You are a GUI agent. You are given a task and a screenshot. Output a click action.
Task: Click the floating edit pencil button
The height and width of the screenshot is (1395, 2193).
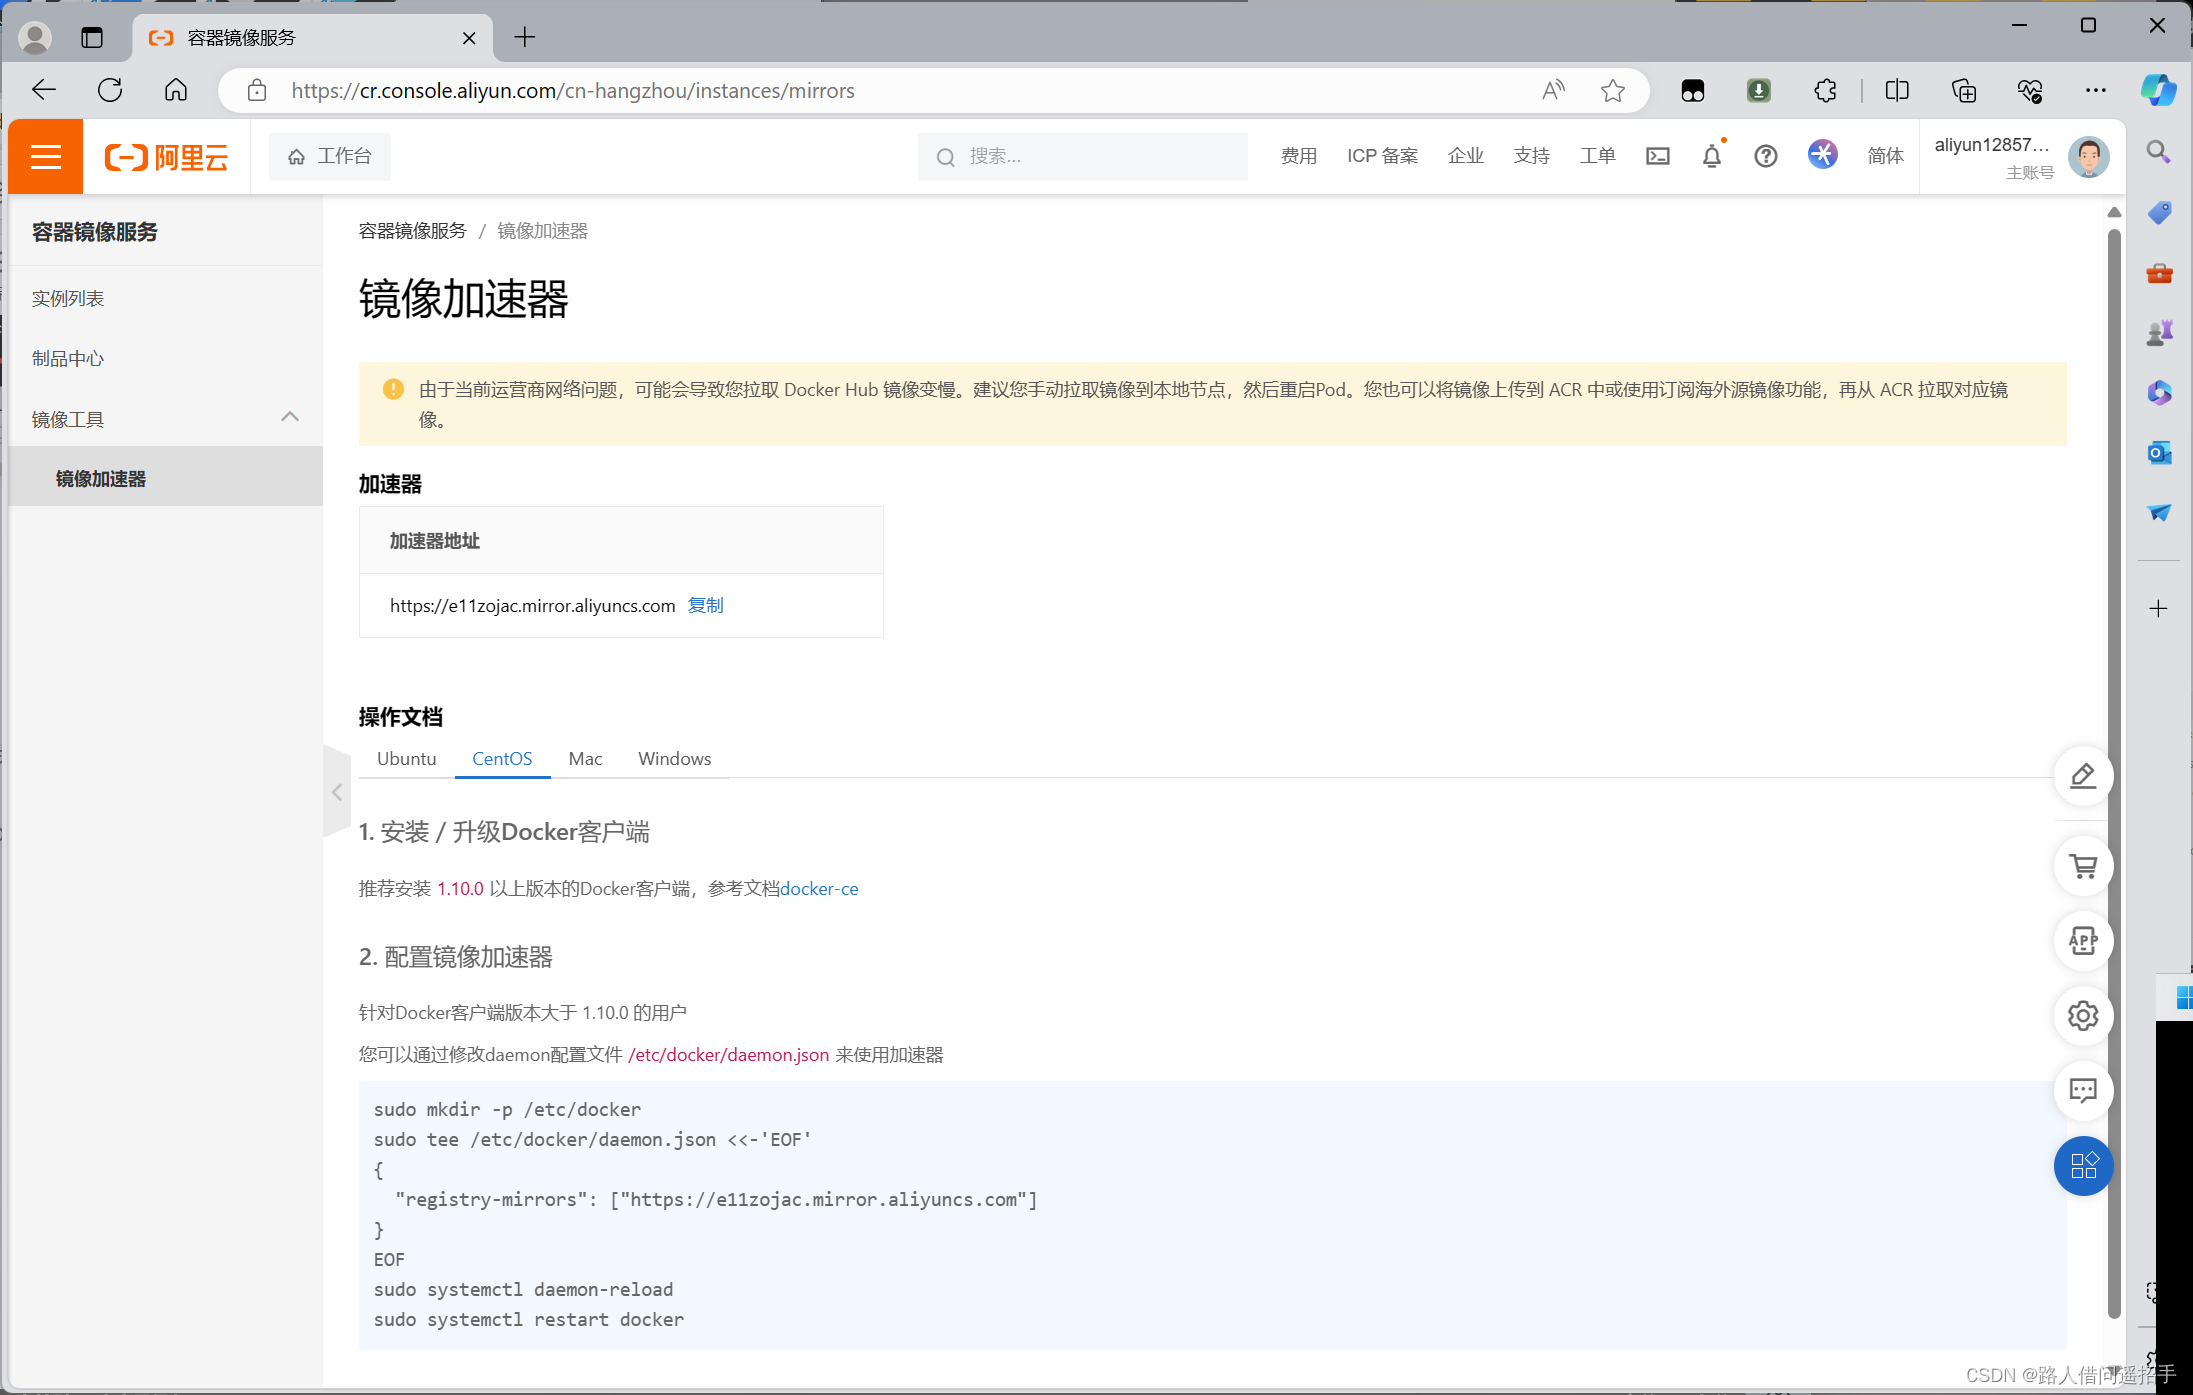click(x=2083, y=776)
